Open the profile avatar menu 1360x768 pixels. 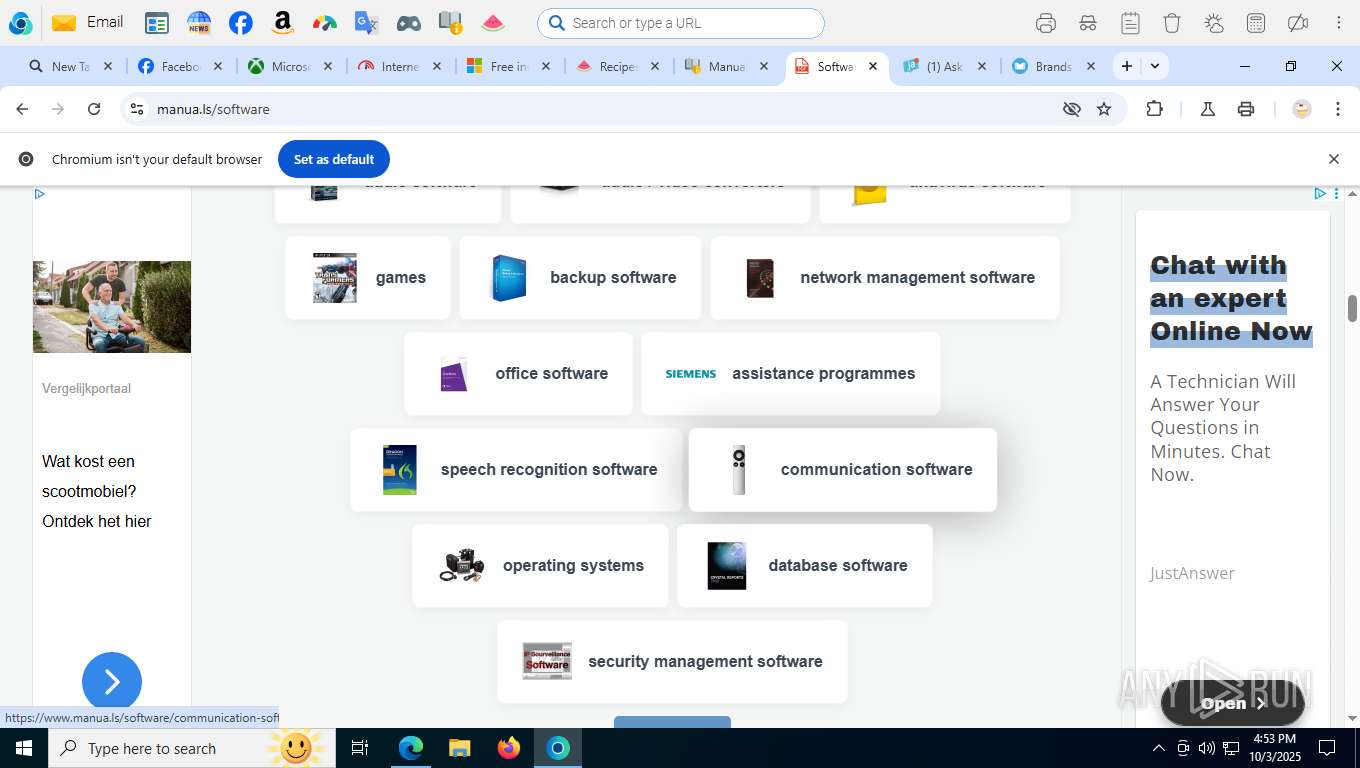[1302, 109]
